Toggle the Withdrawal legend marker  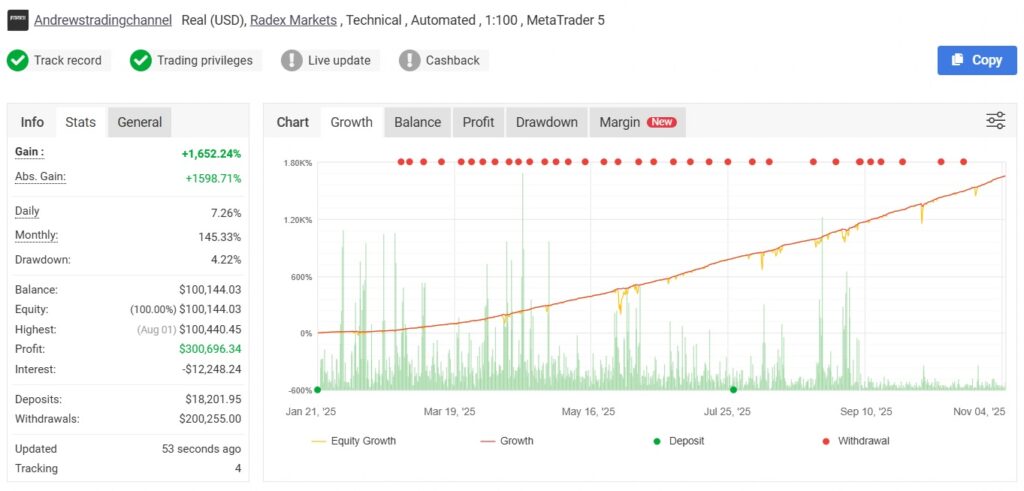(856, 441)
